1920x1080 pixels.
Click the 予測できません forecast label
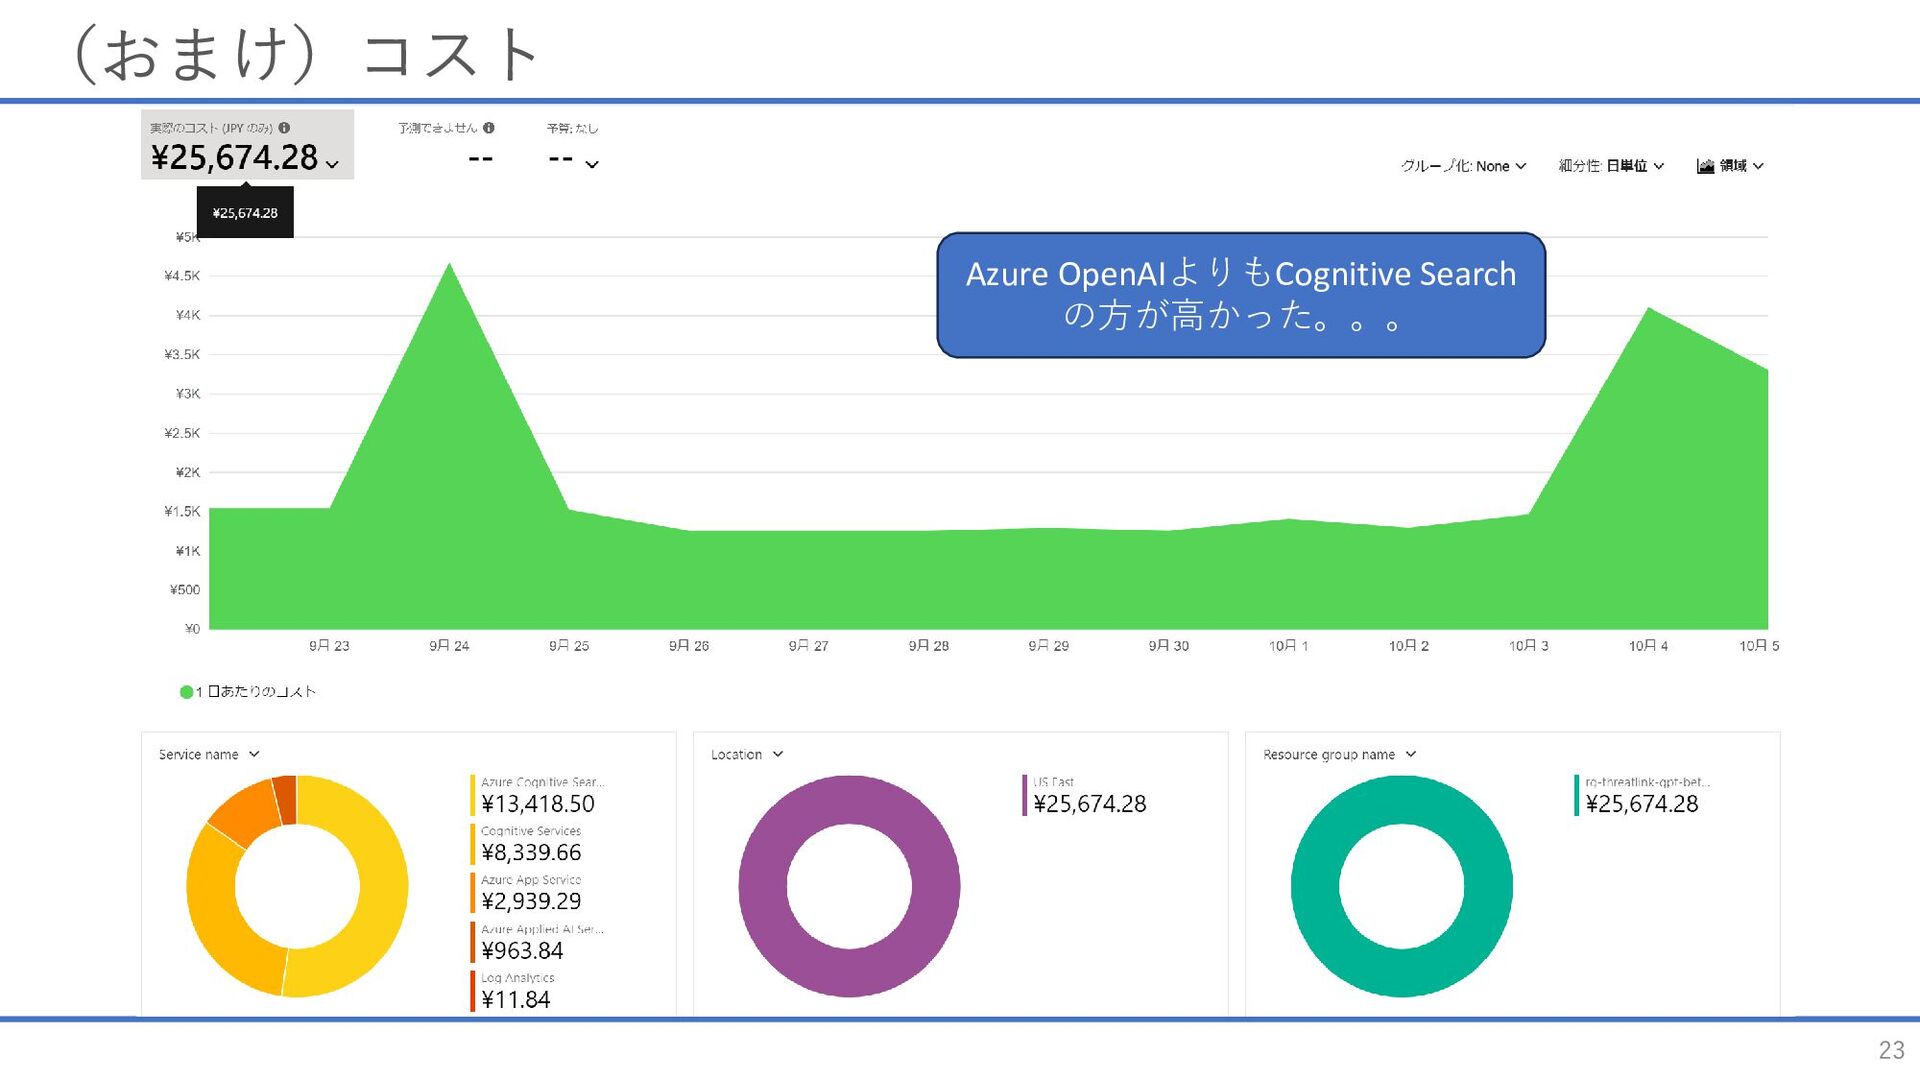(x=438, y=128)
